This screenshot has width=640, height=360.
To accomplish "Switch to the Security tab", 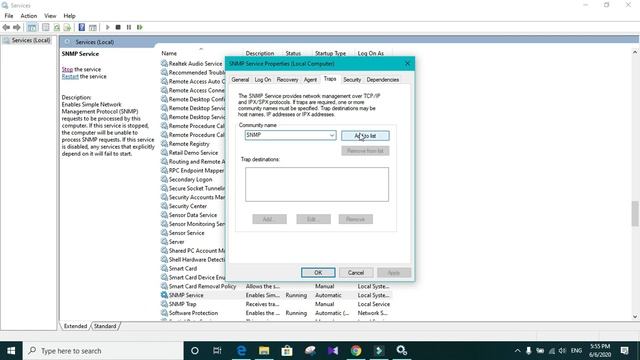I will click(x=352, y=80).
